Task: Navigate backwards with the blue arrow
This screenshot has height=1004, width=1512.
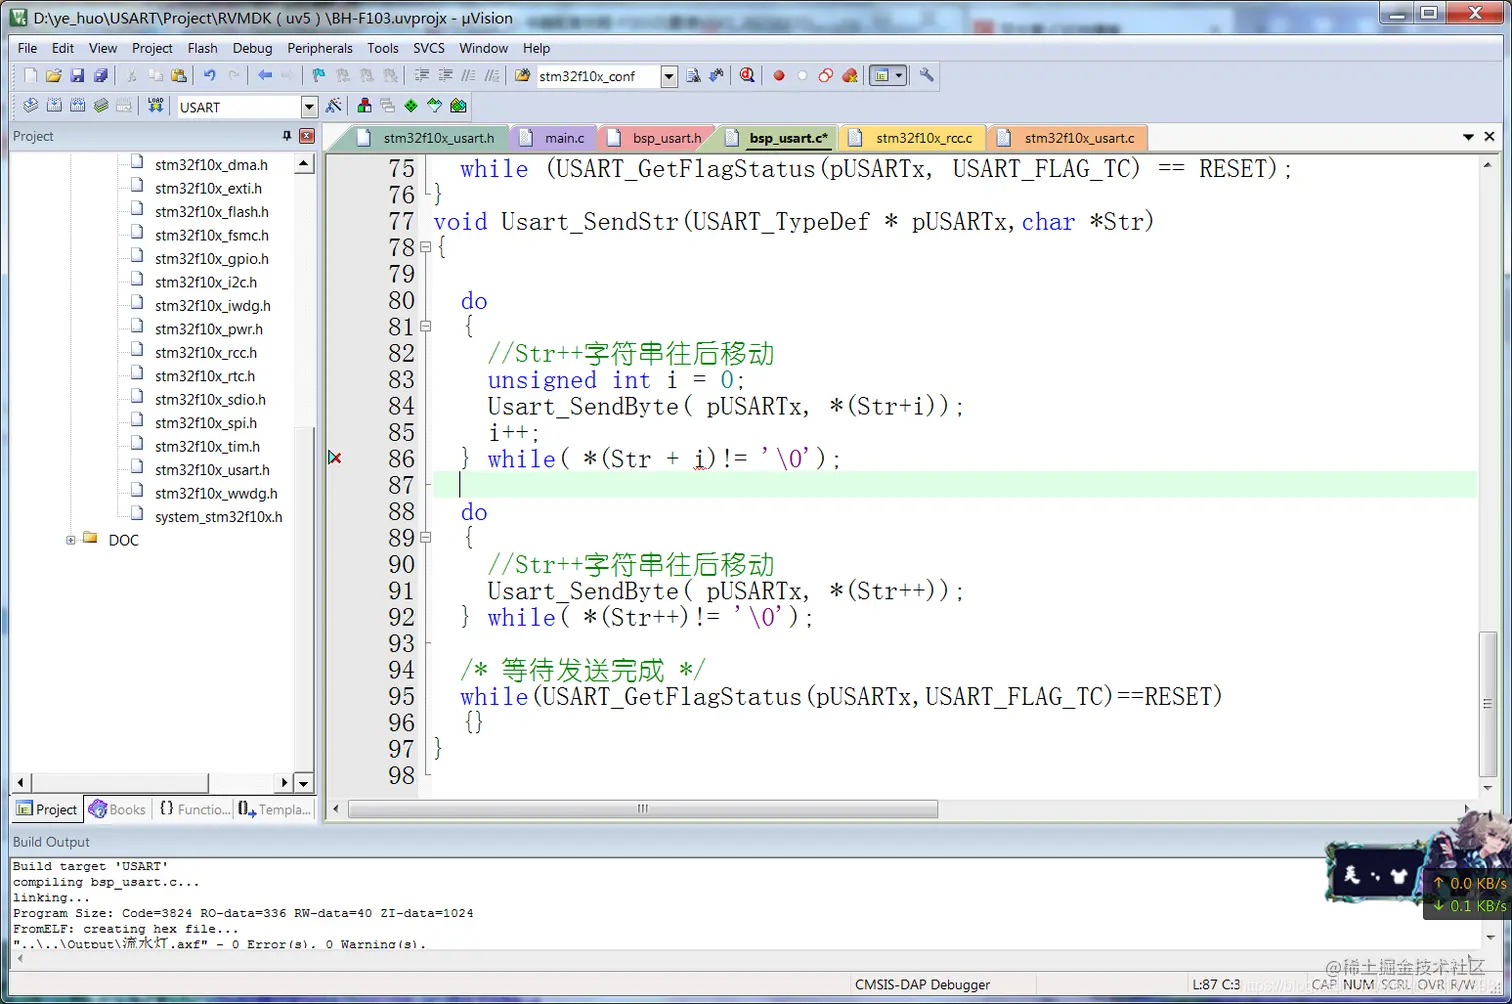Action: pyautogui.click(x=265, y=75)
